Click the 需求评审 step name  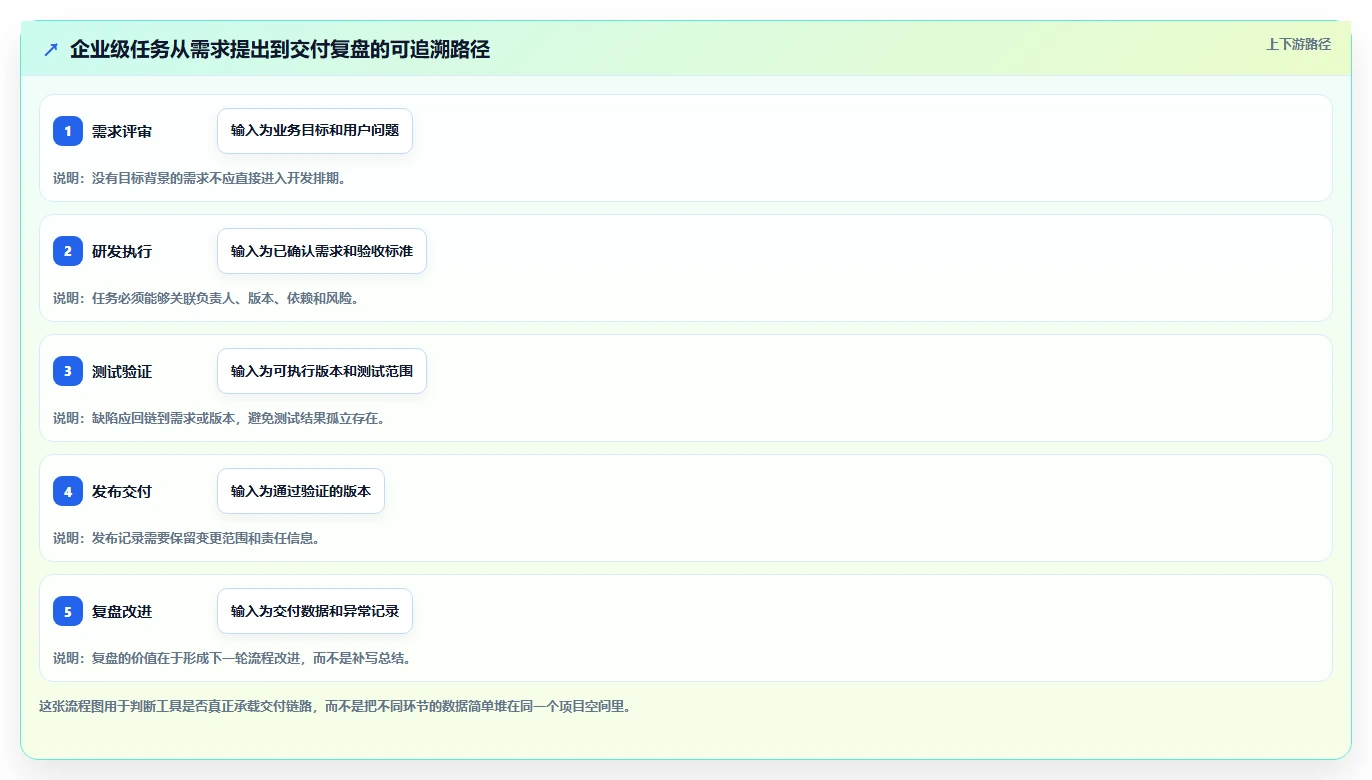(122, 132)
